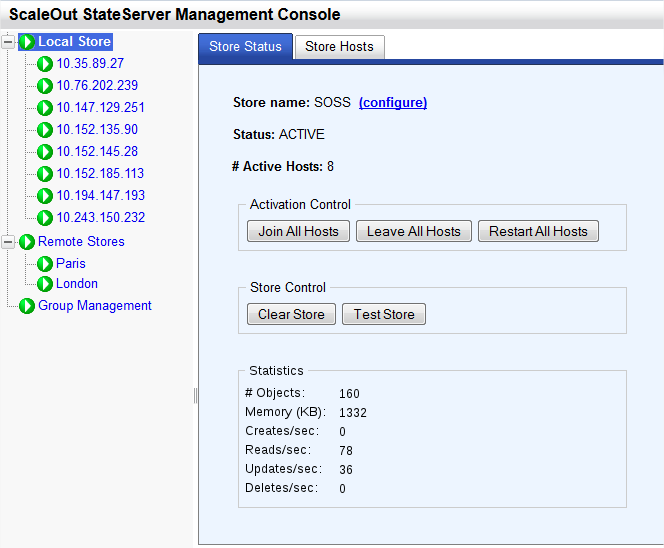Click the Memory (KB) value 1332
The width and height of the screenshot is (664, 548).
(353, 413)
